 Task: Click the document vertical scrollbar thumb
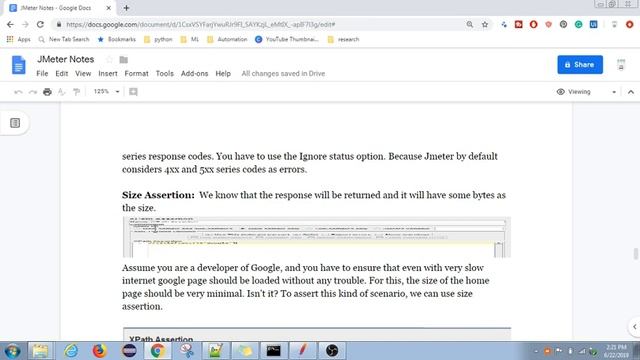coord(636,253)
